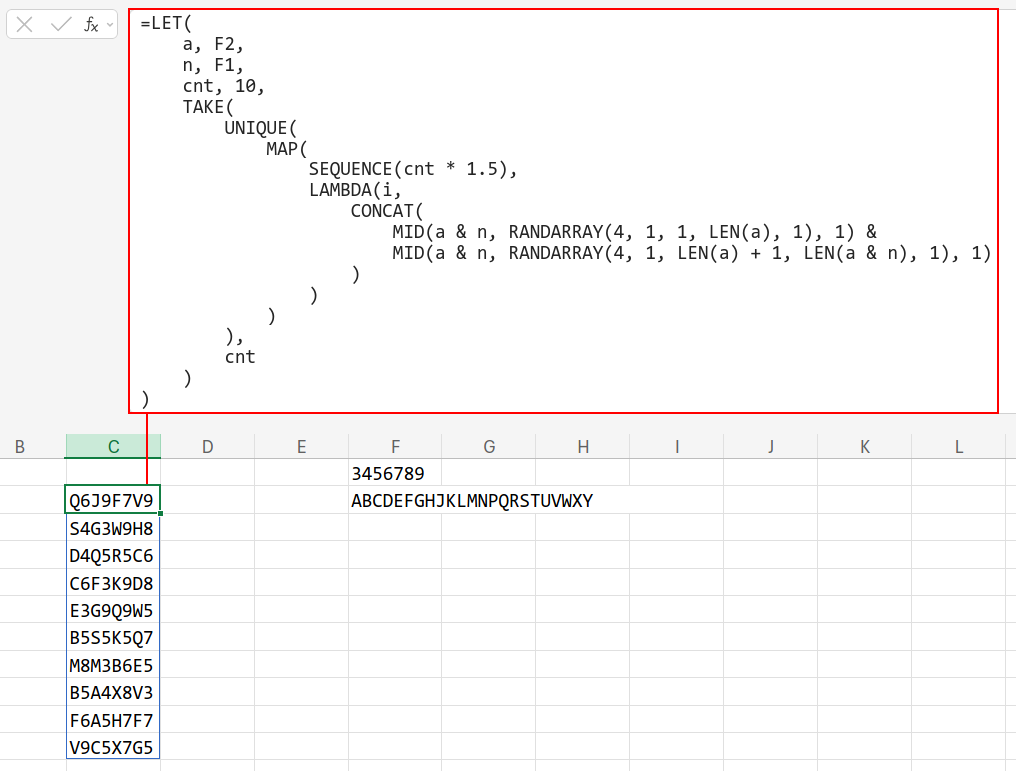Screen dimensions: 1016x771
Task: Open Insert Function via fx icon
Action: click(90, 25)
